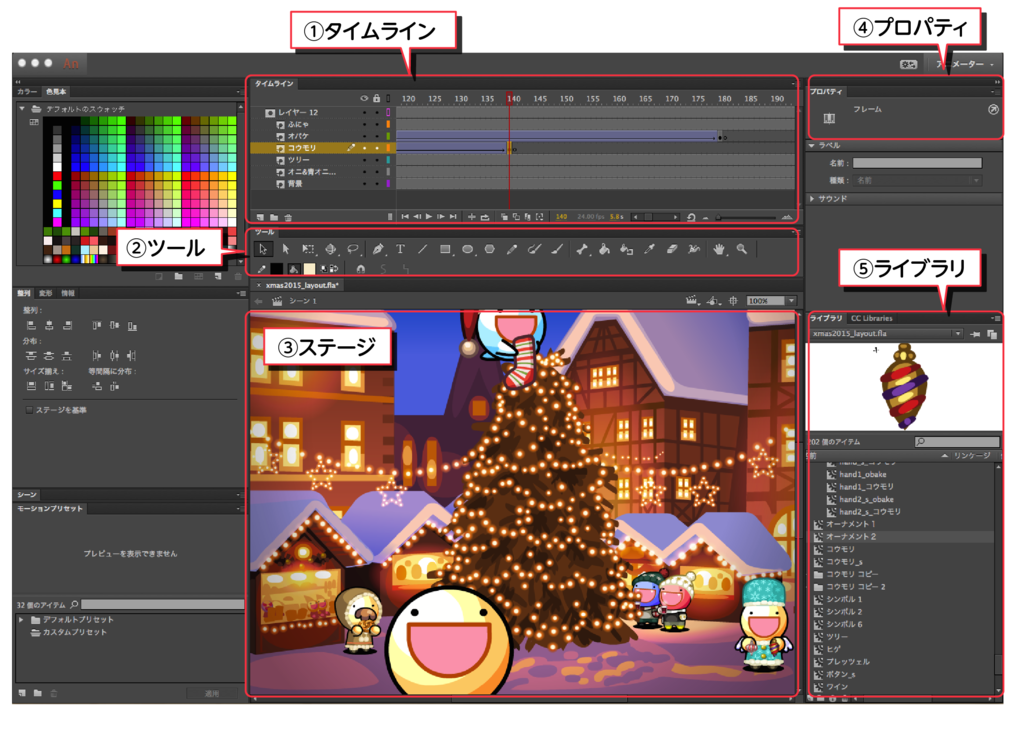Select the Pen tool
Screen dimensions: 1024x731
[x=378, y=249]
